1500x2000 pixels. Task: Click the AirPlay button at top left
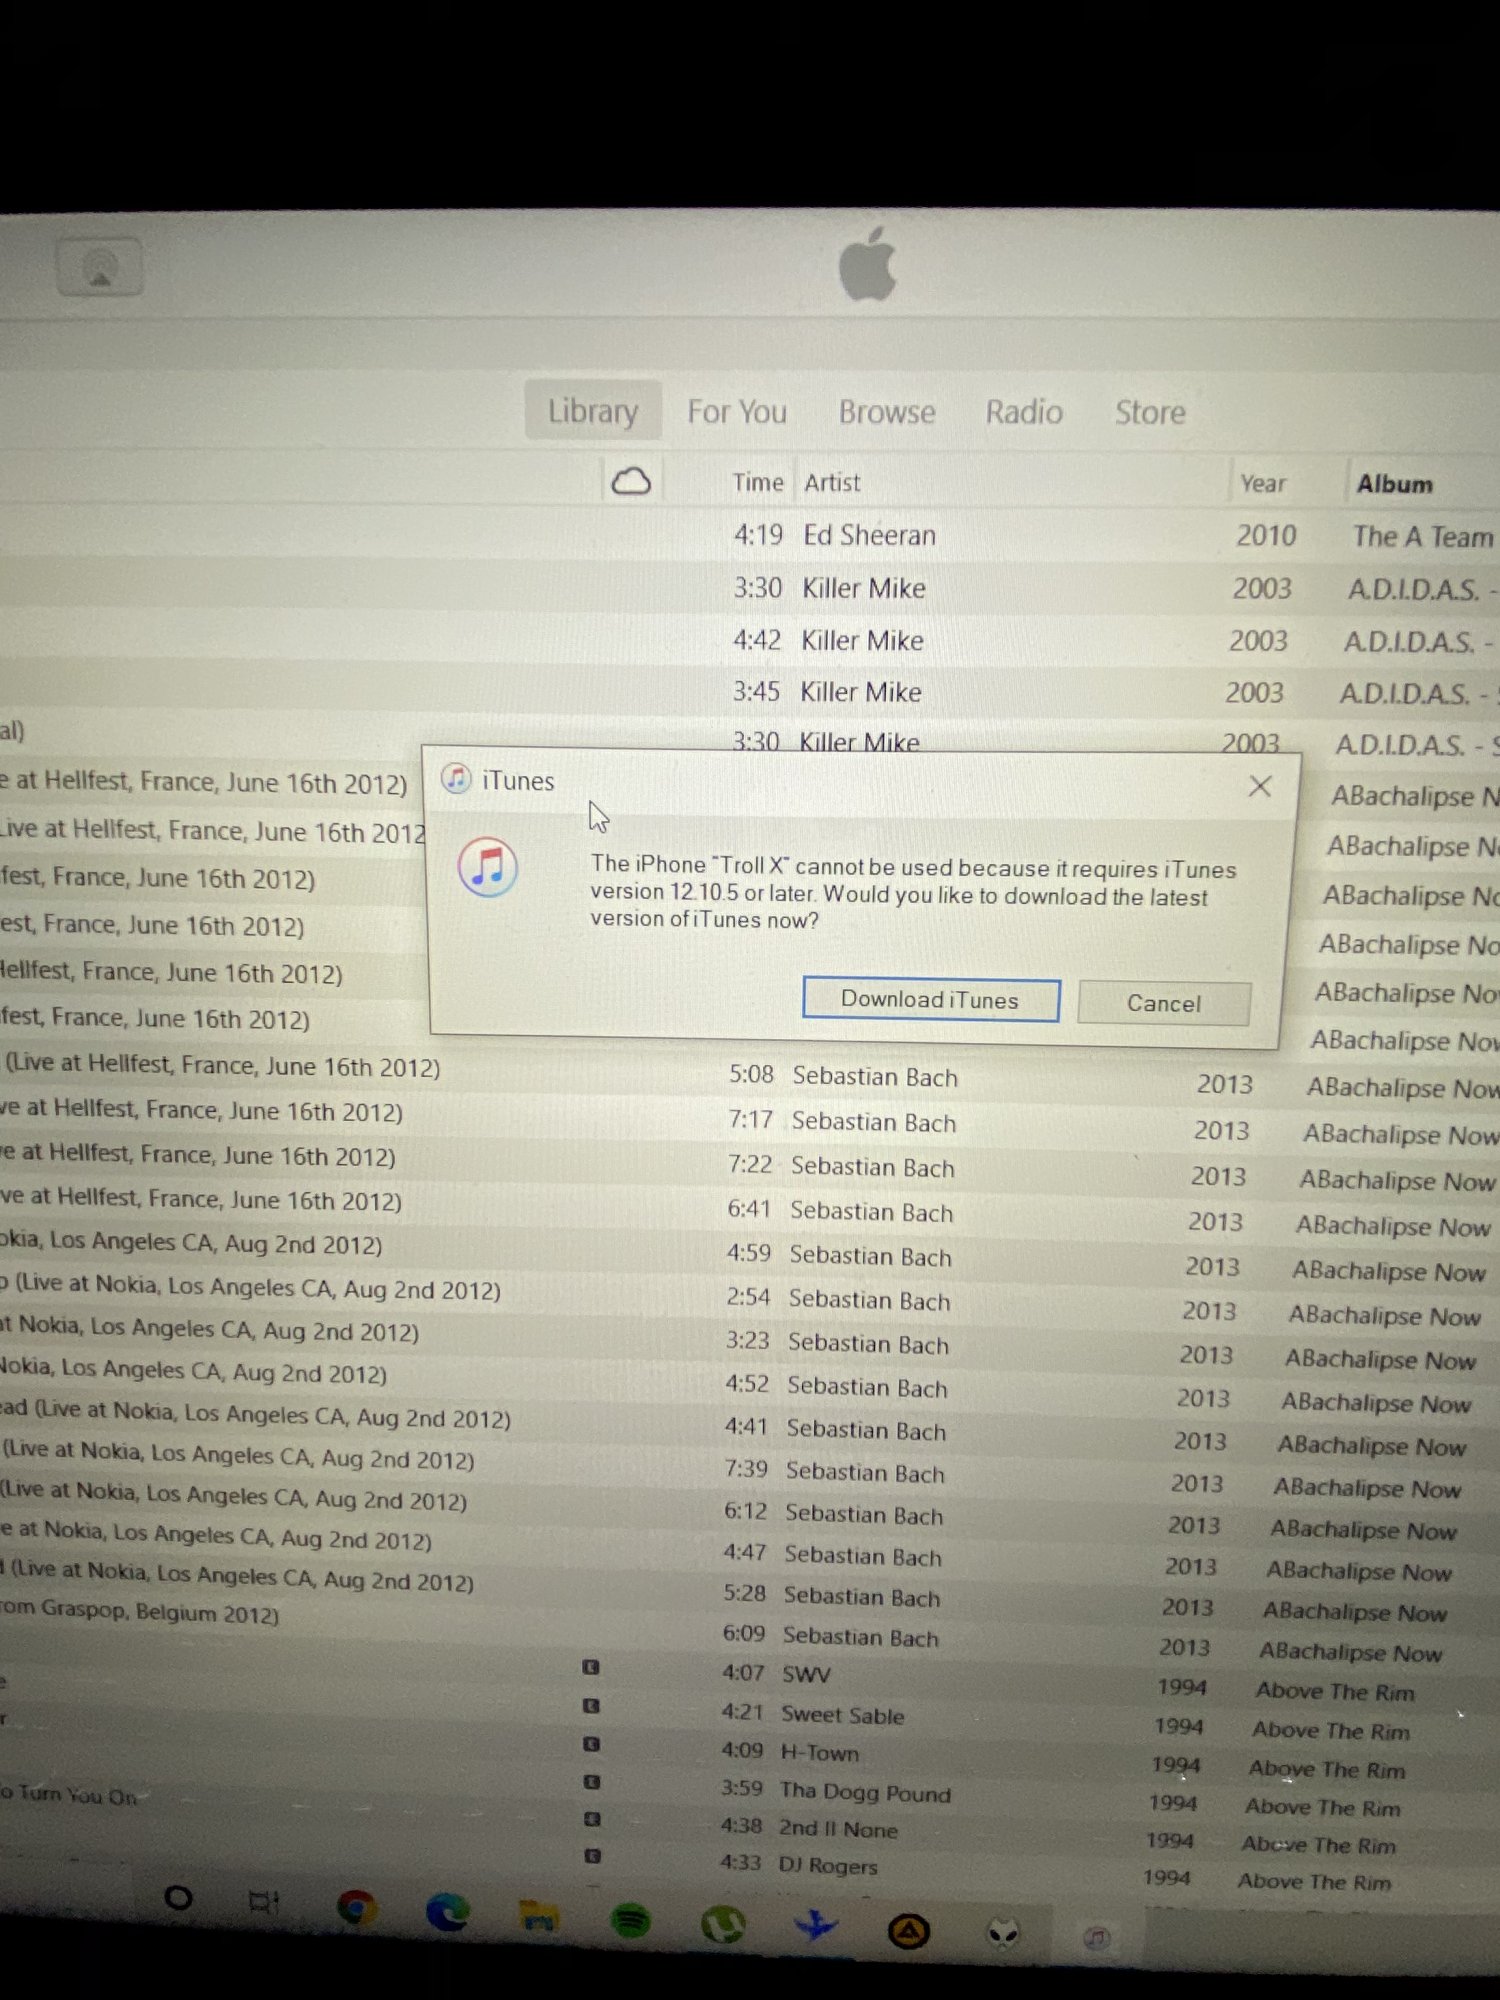pyautogui.click(x=100, y=267)
